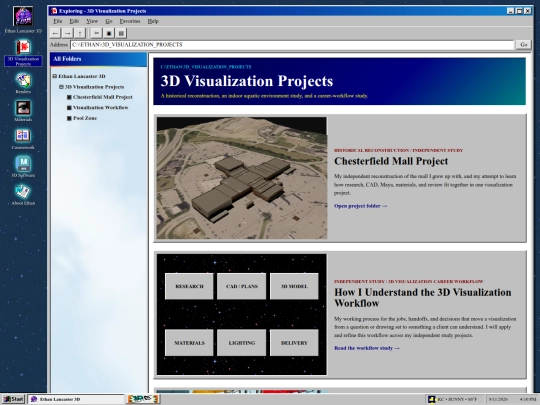This screenshot has width=540, height=405.
Task: Click the DELIVERY box in workflow diagram
Action: click(x=294, y=343)
